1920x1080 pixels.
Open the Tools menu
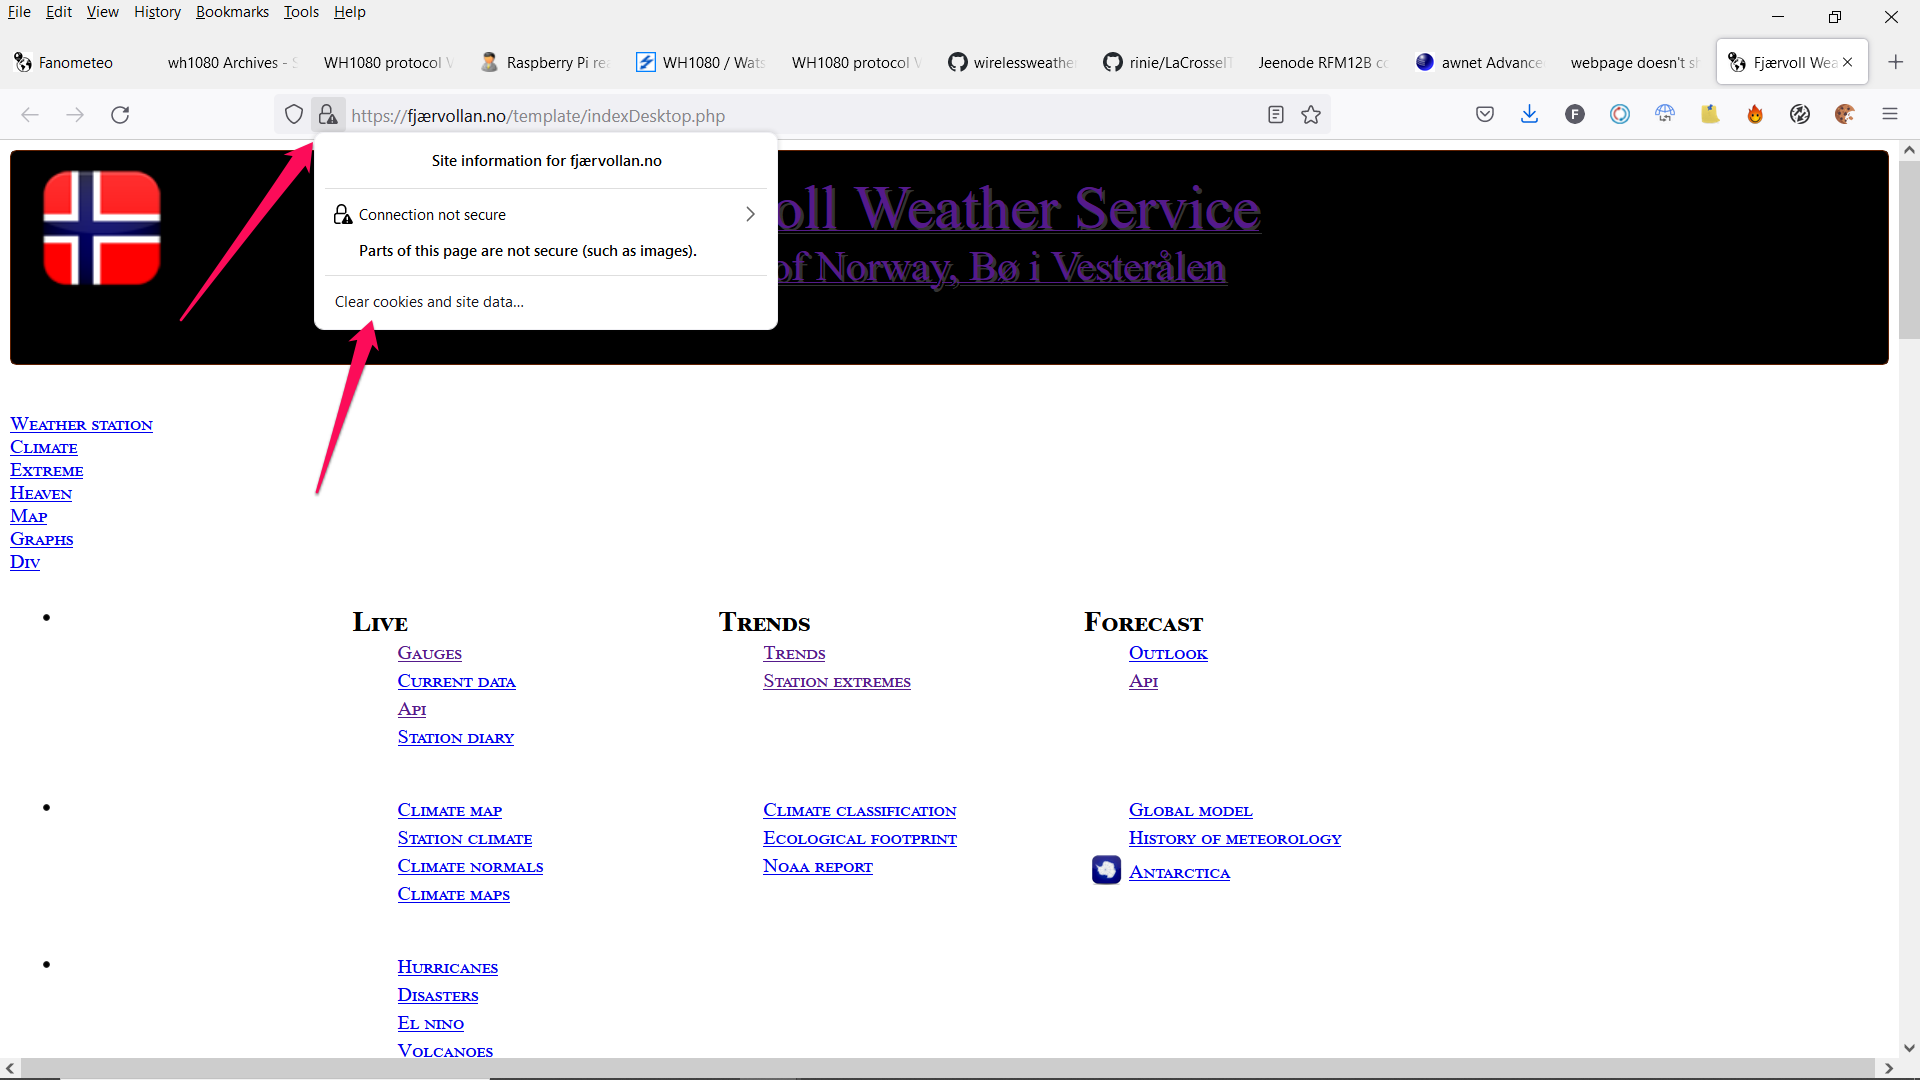(x=301, y=12)
